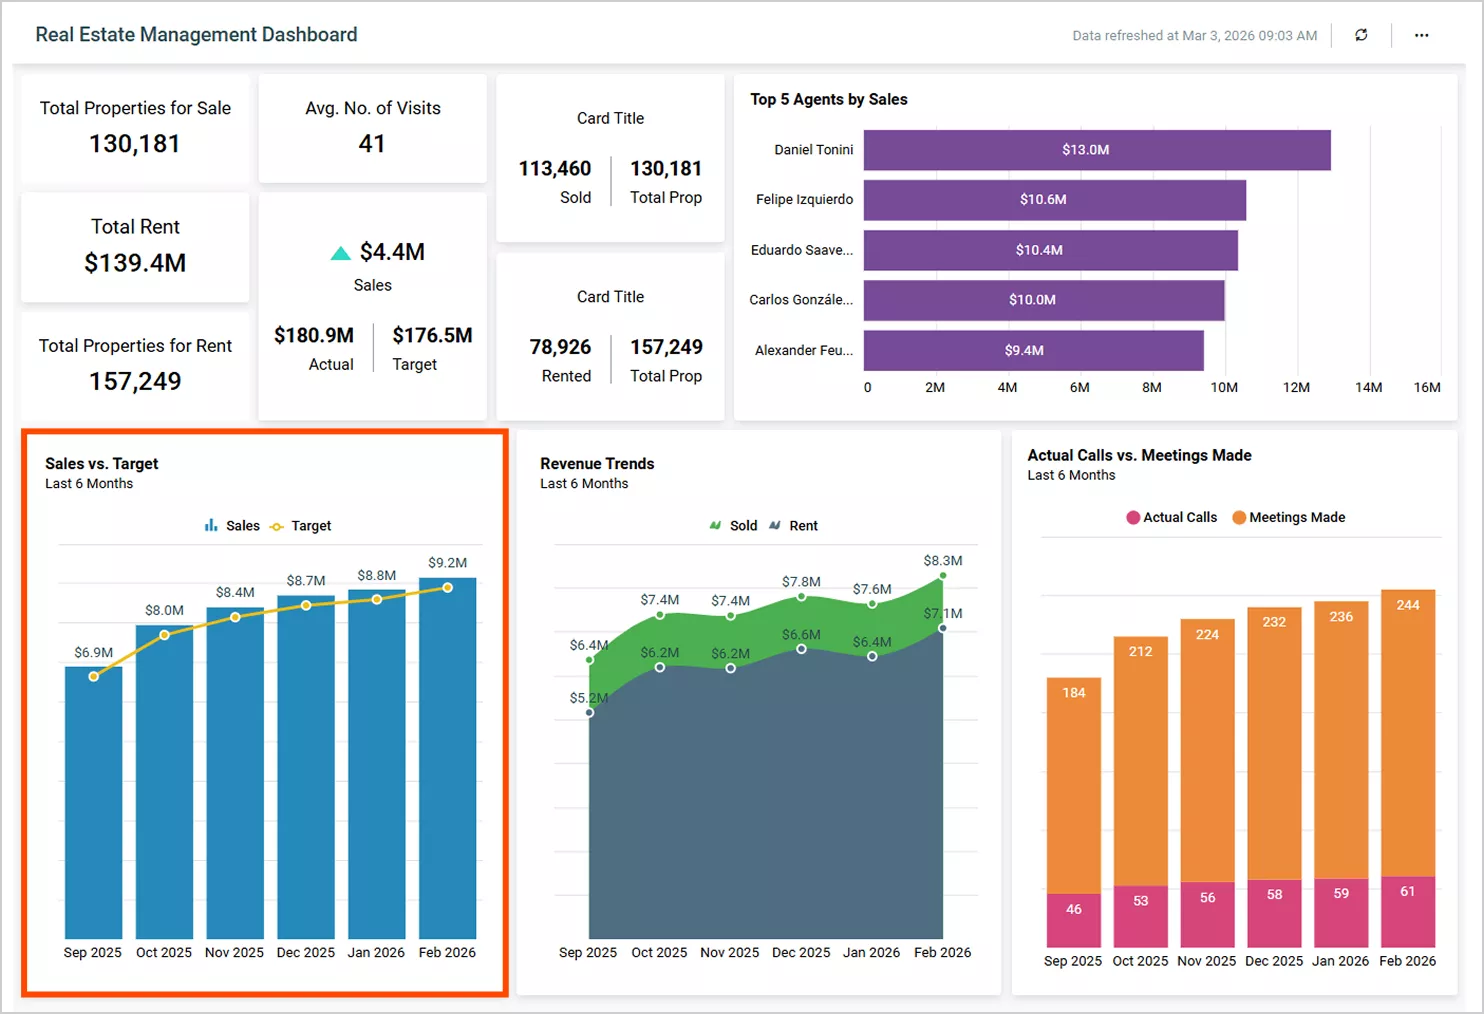Viewport: 1484px width, 1014px height.
Task: Toggle the Meetings Made legend dot
Action: click(x=1239, y=517)
